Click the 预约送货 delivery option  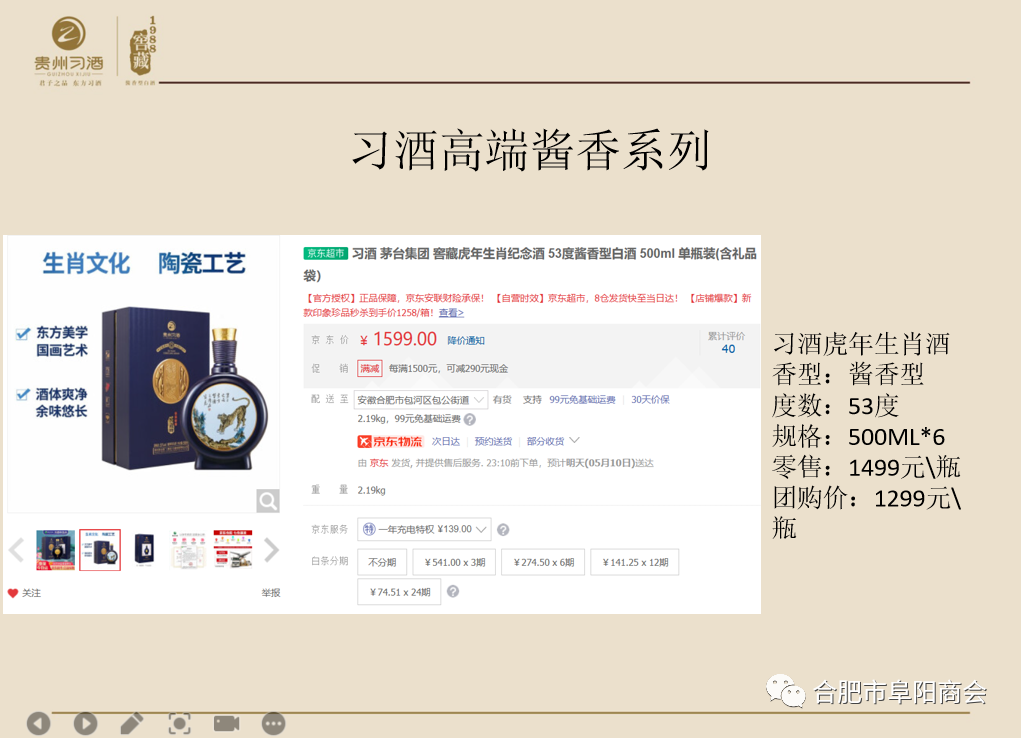click(x=493, y=442)
